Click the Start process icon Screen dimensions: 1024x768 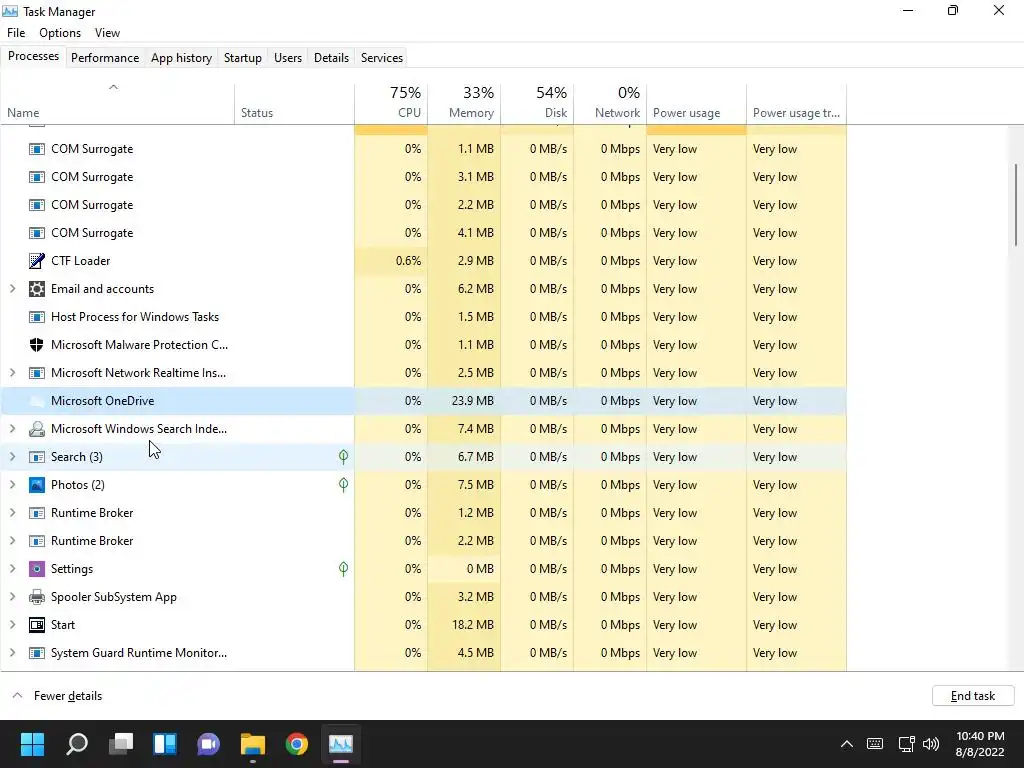37,625
